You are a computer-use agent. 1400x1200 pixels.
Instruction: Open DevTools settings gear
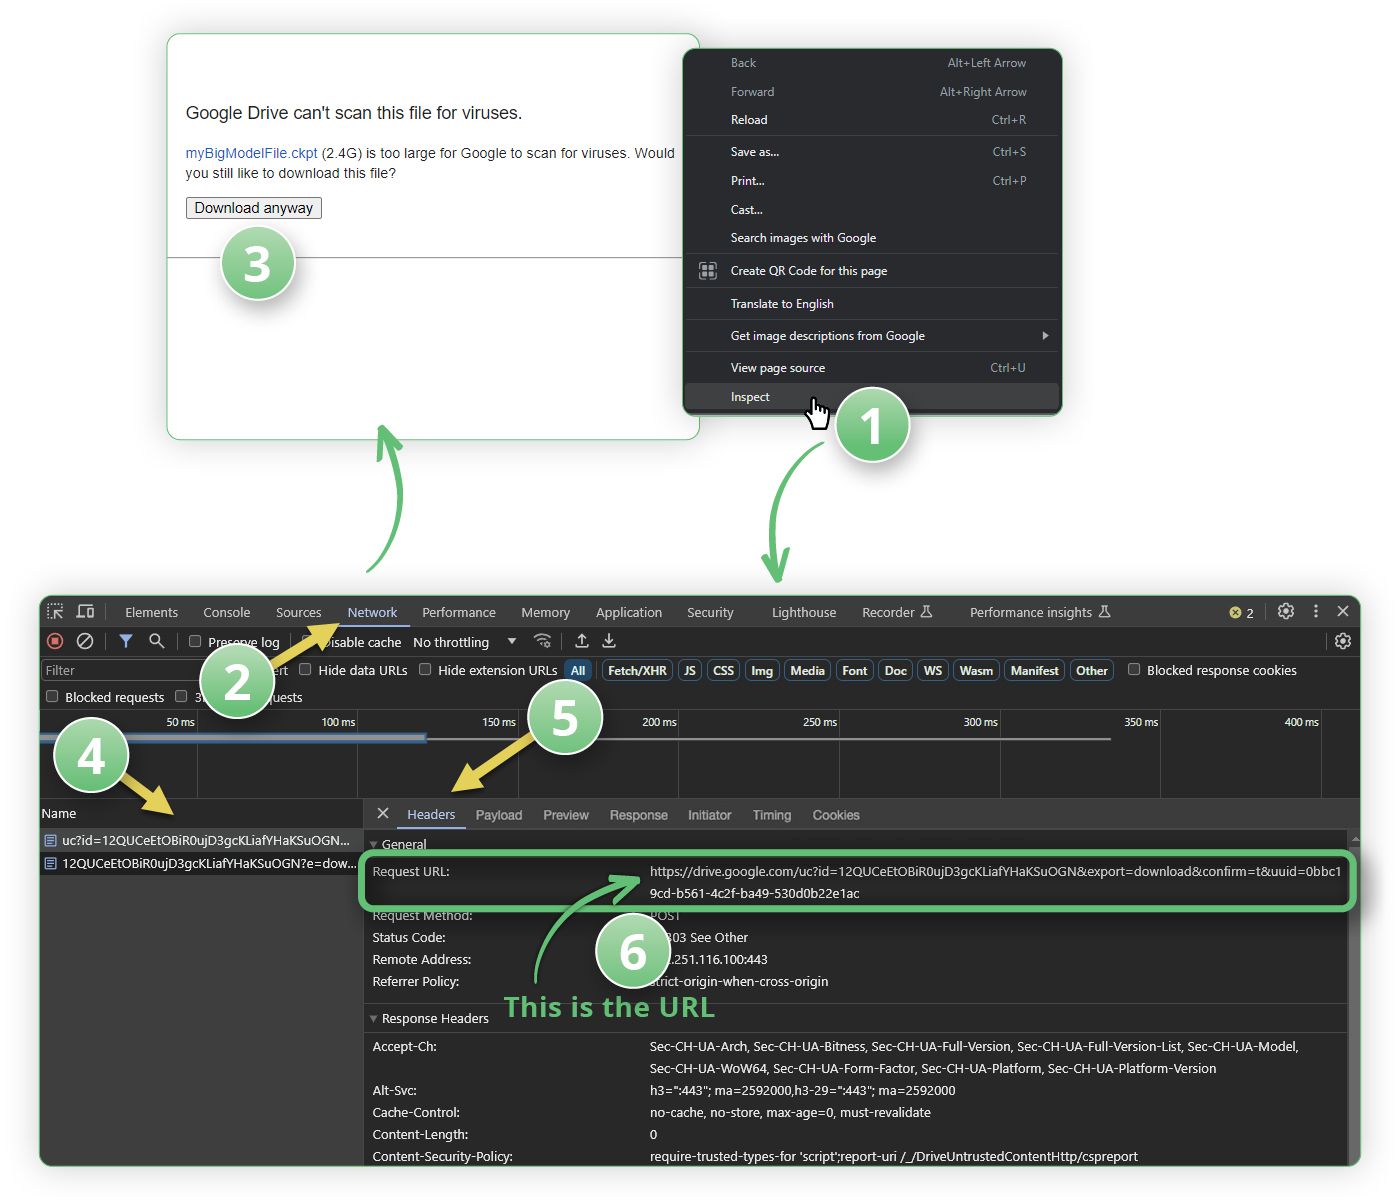1286,611
